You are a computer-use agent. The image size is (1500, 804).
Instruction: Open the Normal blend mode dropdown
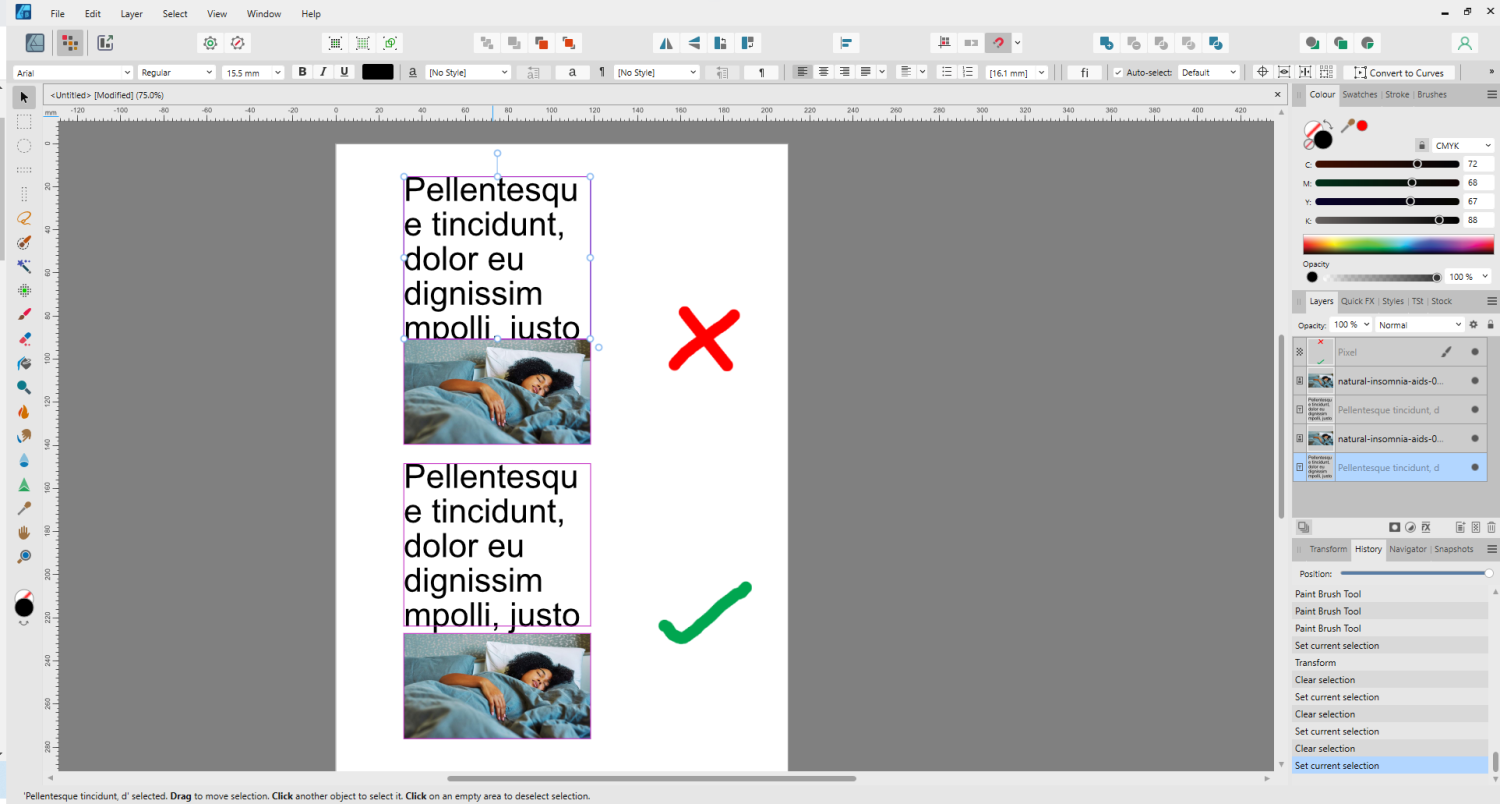pyautogui.click(x=1419, y=325)
